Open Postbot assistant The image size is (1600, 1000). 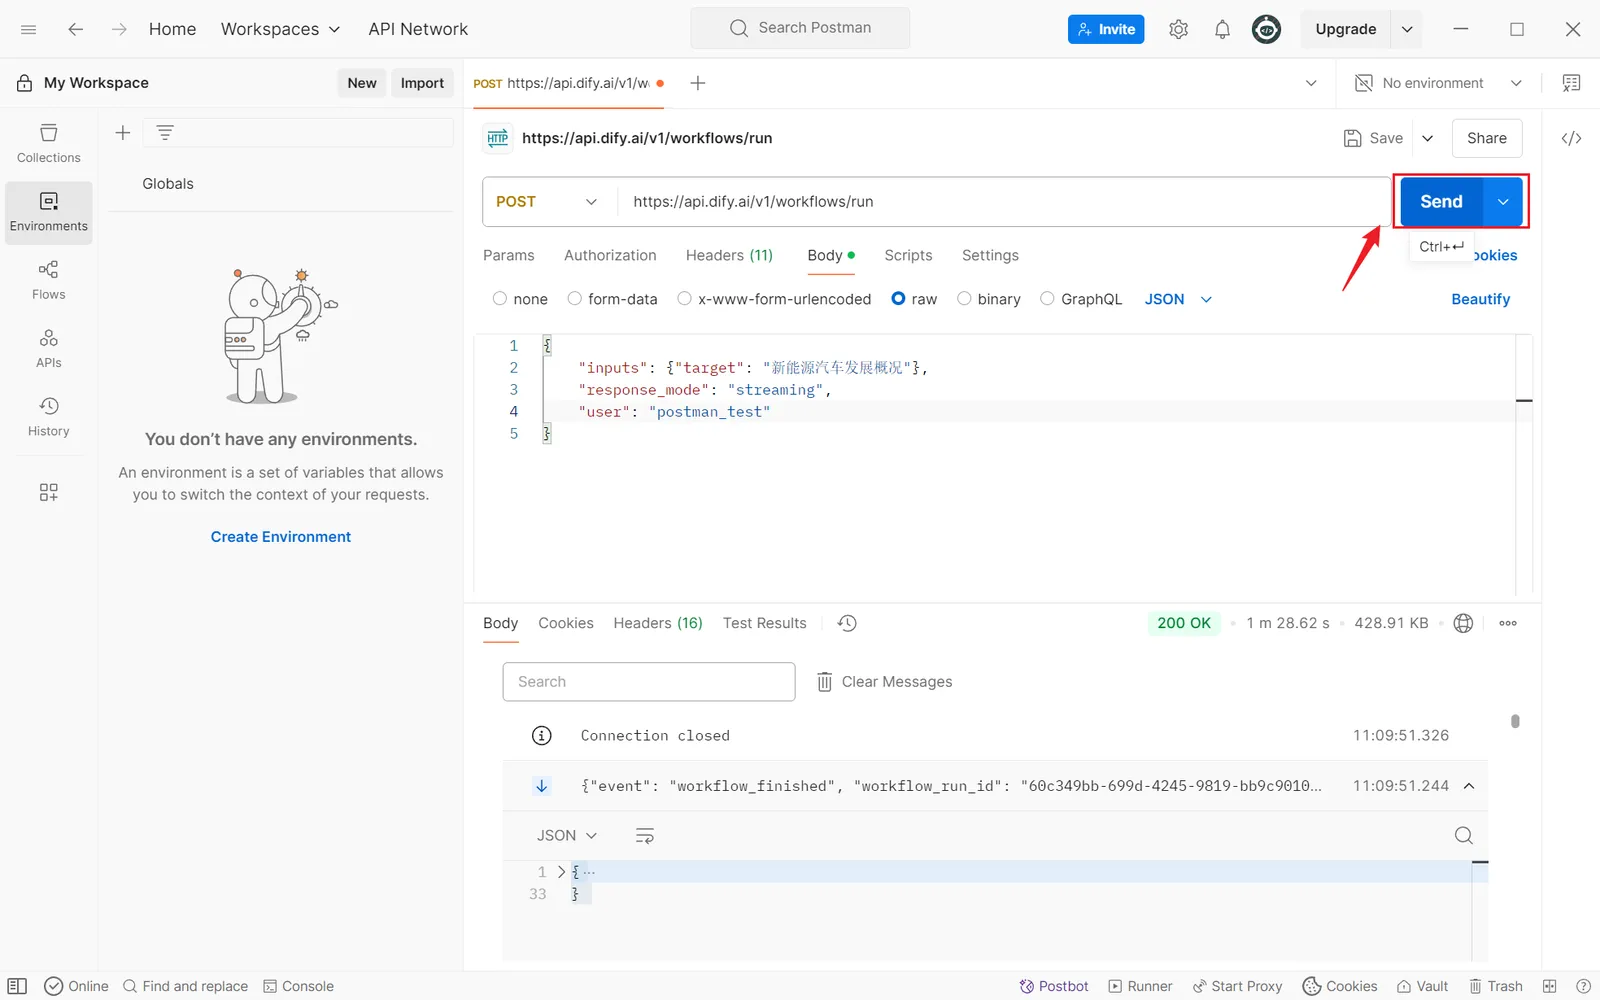tap(1054, 986)
